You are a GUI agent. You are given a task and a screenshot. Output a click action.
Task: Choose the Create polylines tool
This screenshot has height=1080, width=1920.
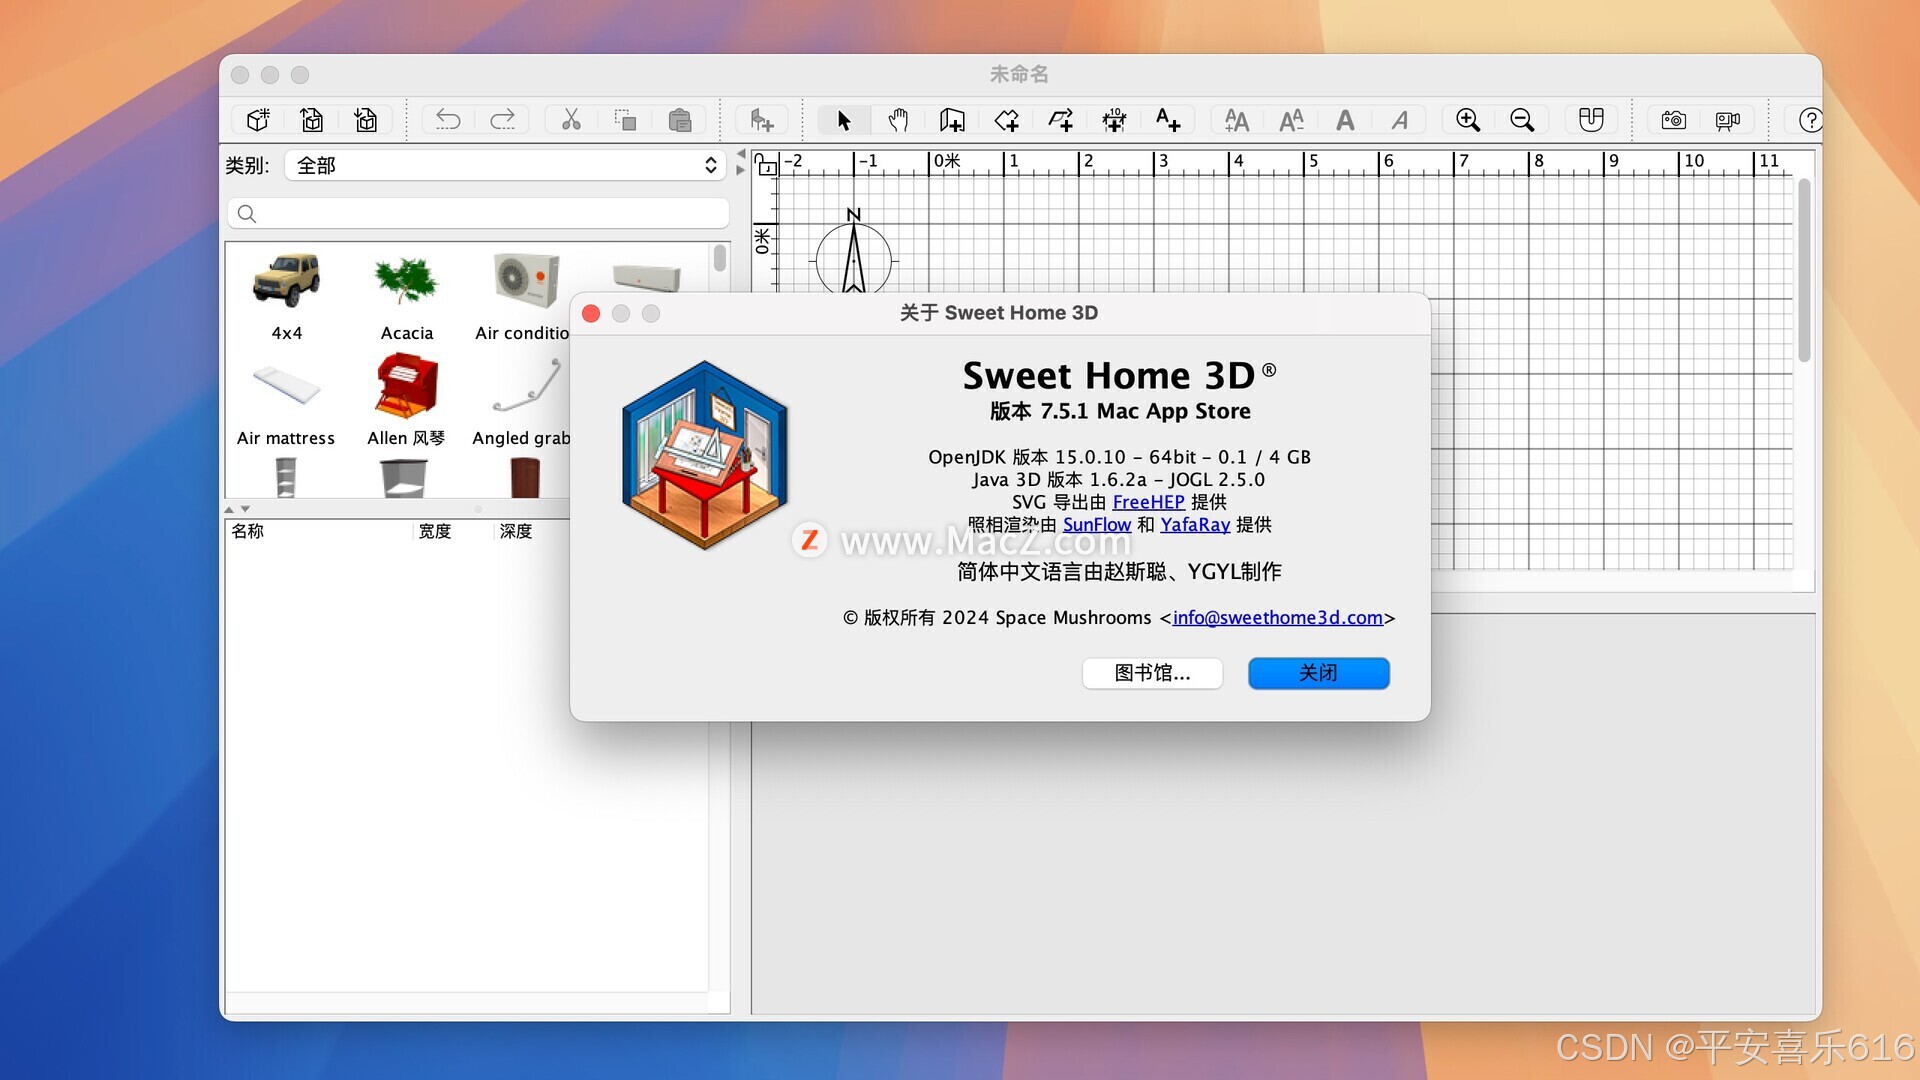[1060, 120]
